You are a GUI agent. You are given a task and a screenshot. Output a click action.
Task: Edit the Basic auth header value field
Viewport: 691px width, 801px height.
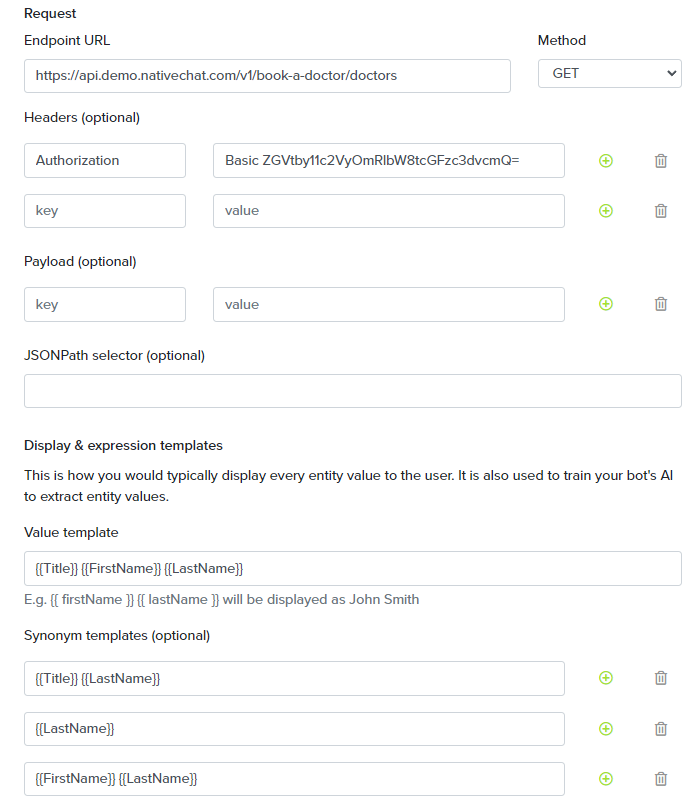[x=389, y=160]
